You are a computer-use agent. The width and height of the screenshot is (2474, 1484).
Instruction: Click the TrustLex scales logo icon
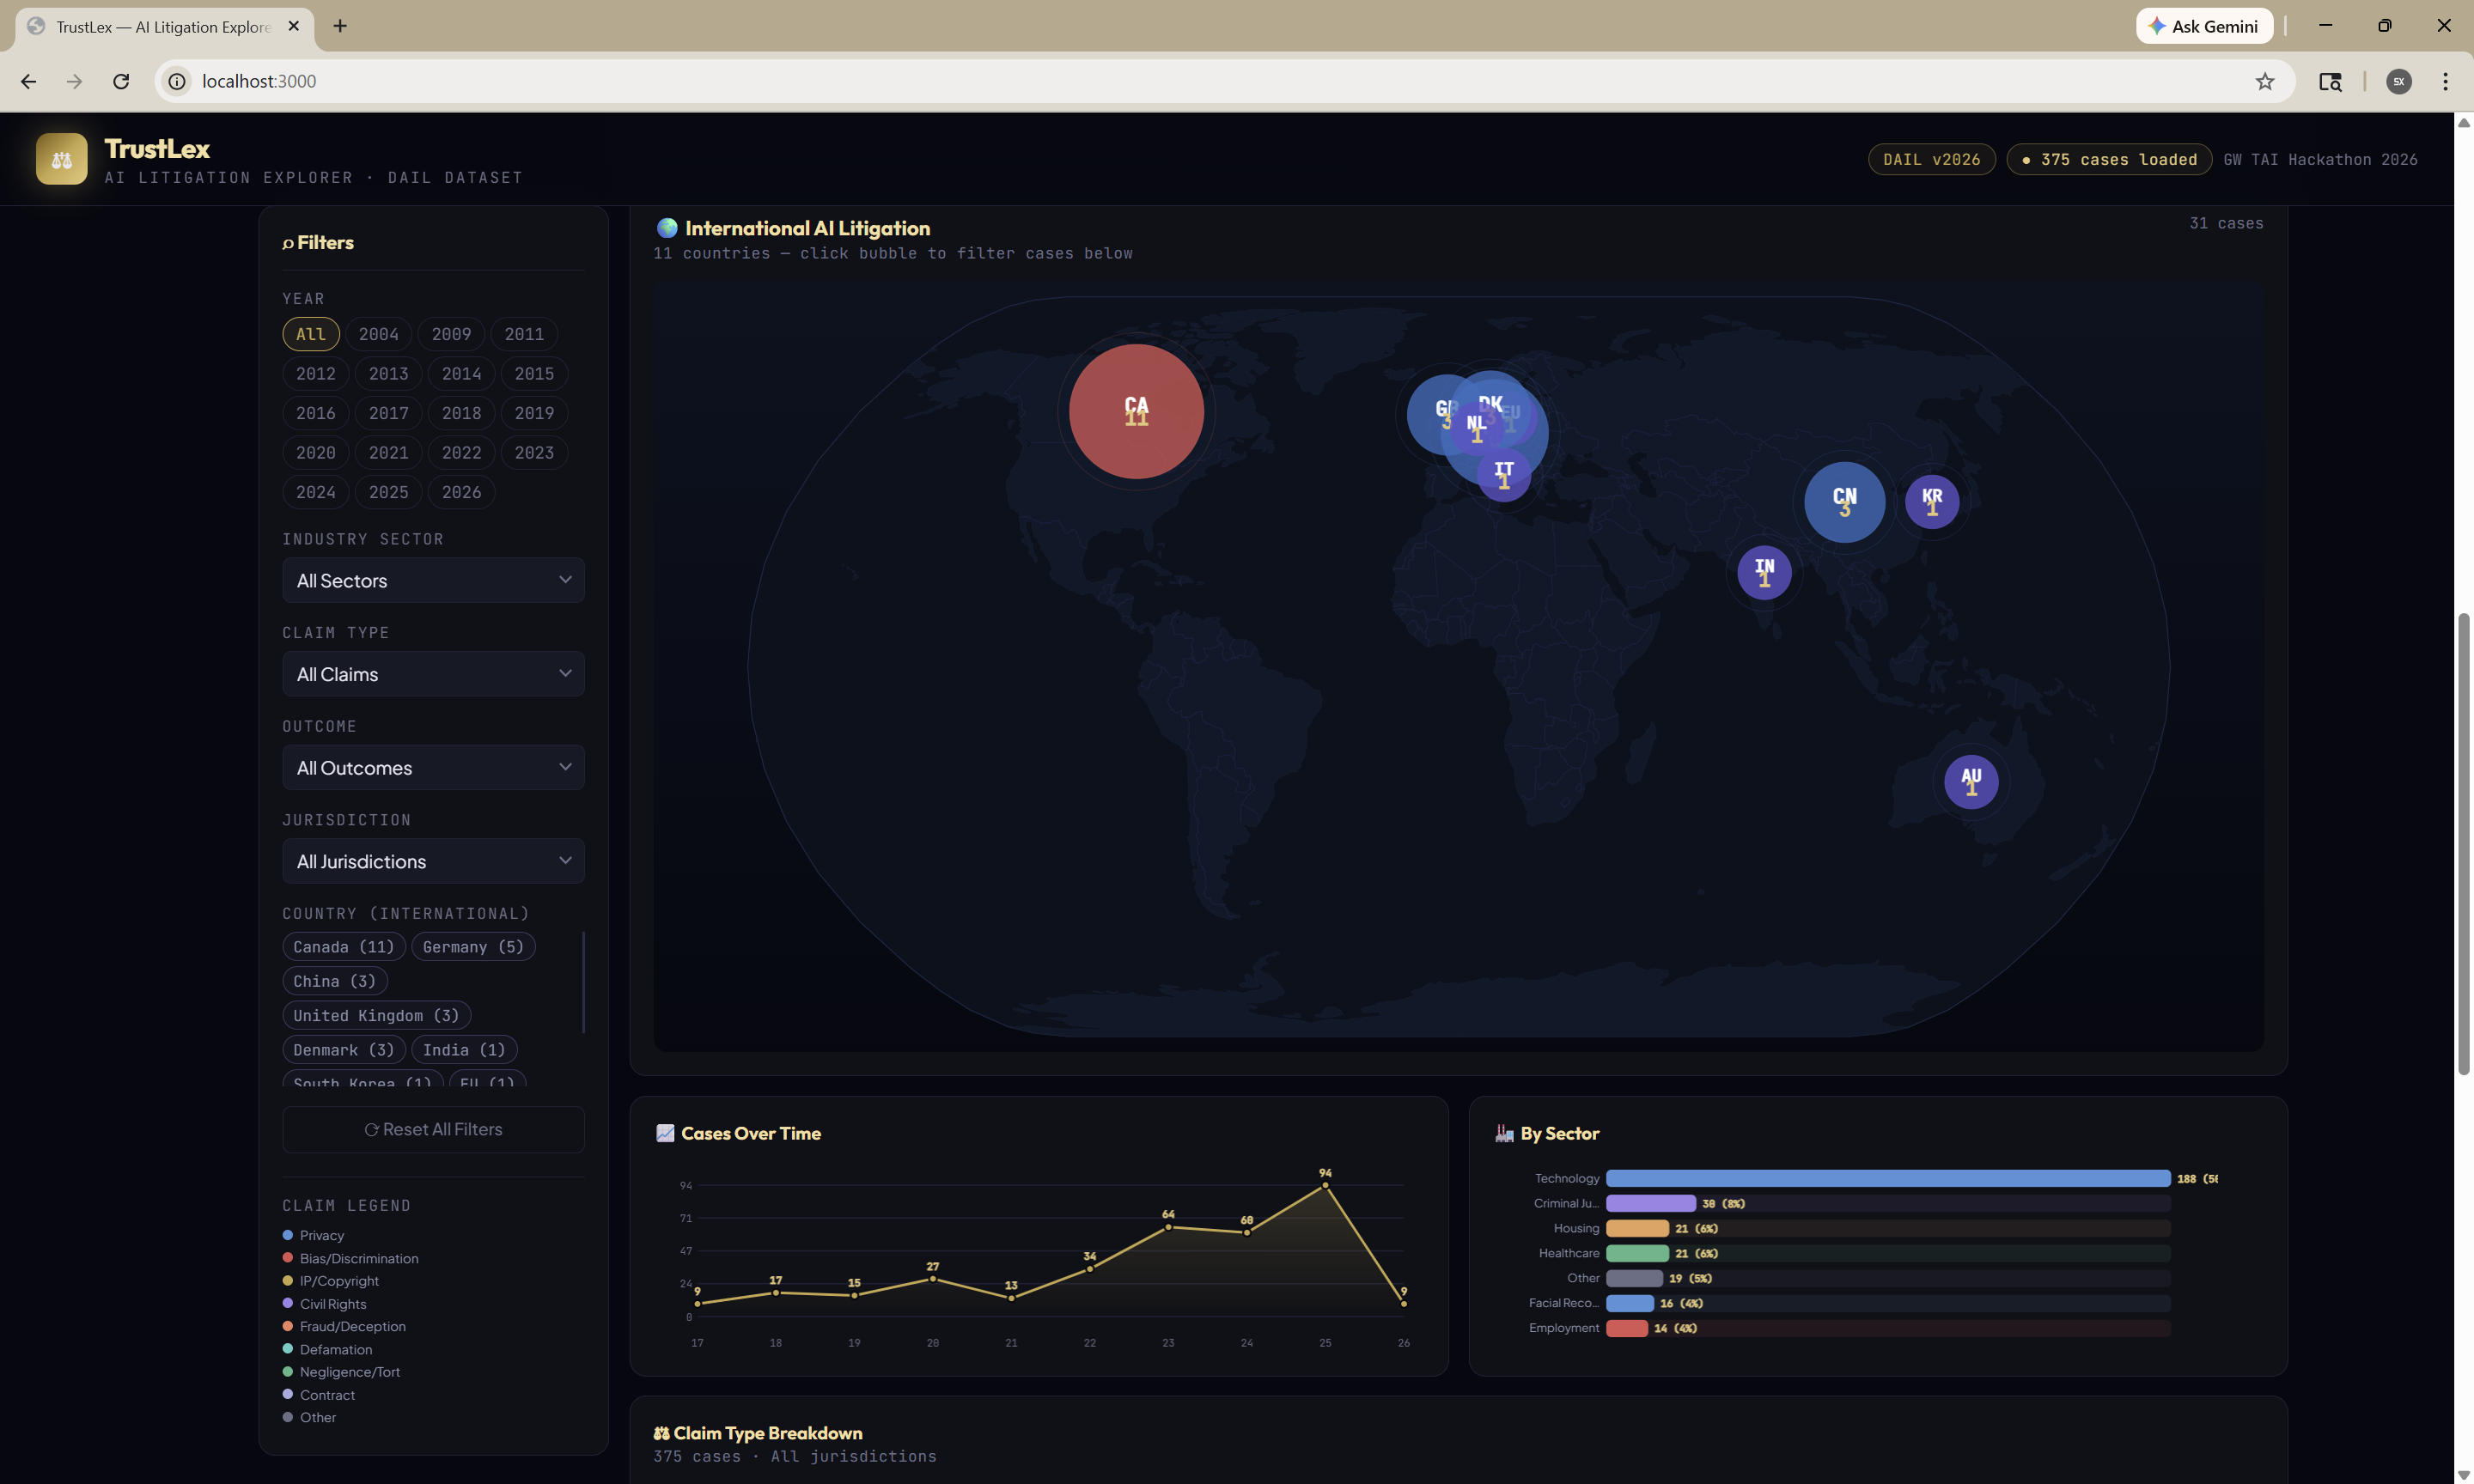(61, 159)
